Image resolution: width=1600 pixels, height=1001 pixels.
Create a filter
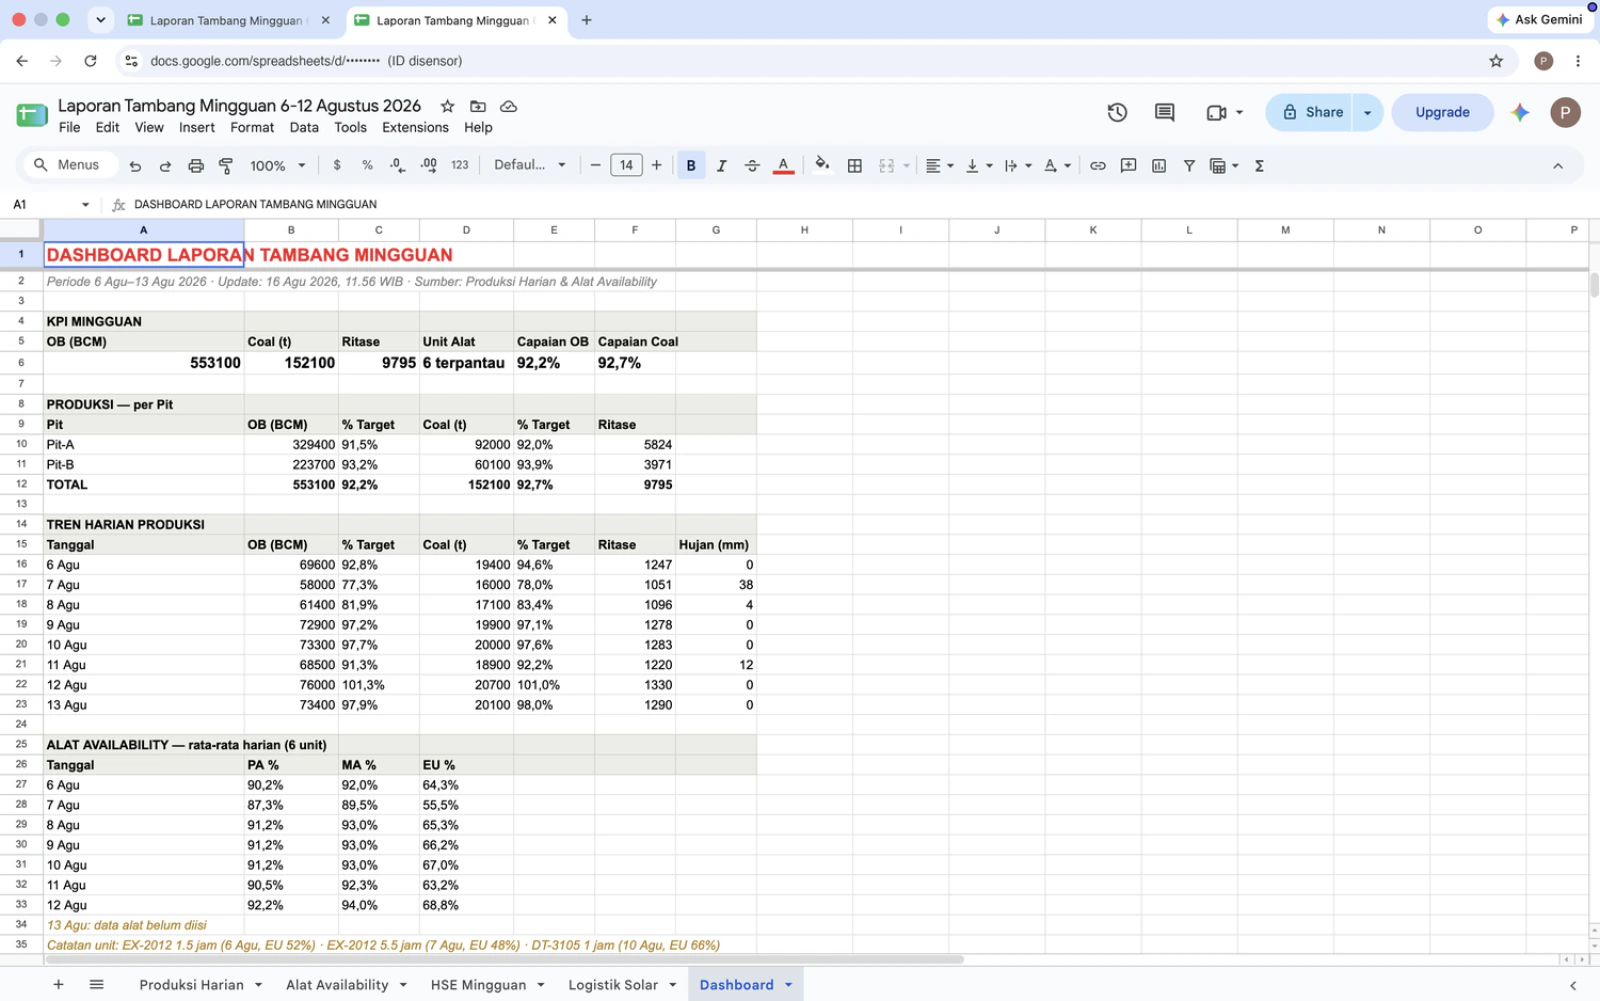click(1189, 166)
